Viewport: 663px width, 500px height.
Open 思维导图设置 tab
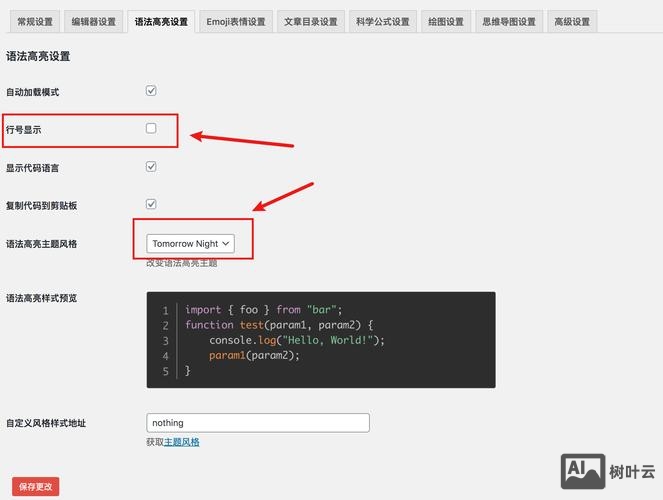click(509, 22)
